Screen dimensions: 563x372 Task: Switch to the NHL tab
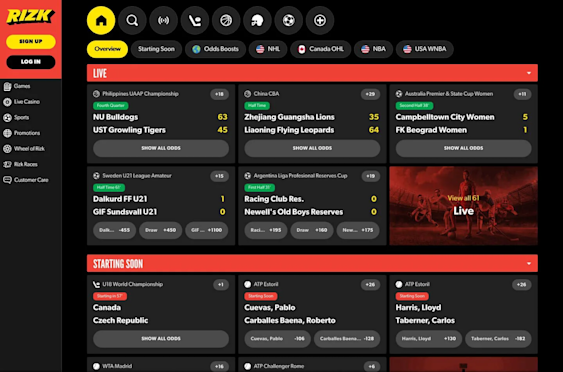click(x=268, y=49)
